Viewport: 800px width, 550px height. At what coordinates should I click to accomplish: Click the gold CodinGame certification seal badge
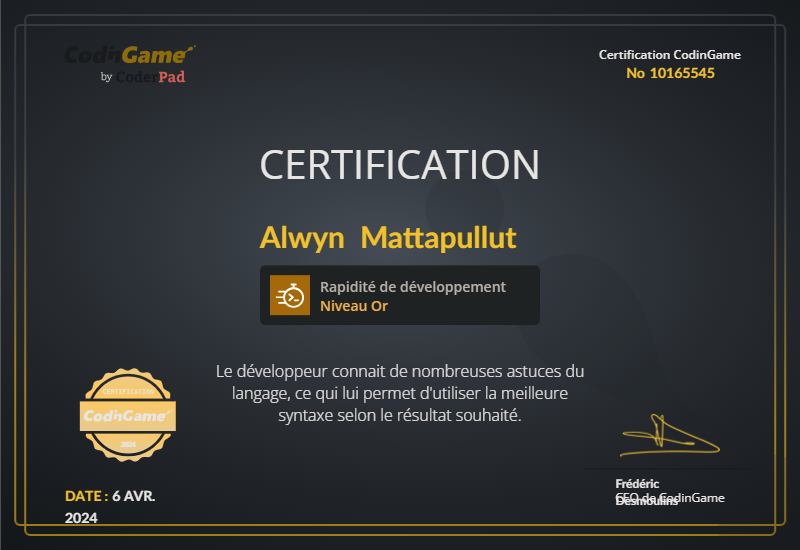[x=127, y=413]
